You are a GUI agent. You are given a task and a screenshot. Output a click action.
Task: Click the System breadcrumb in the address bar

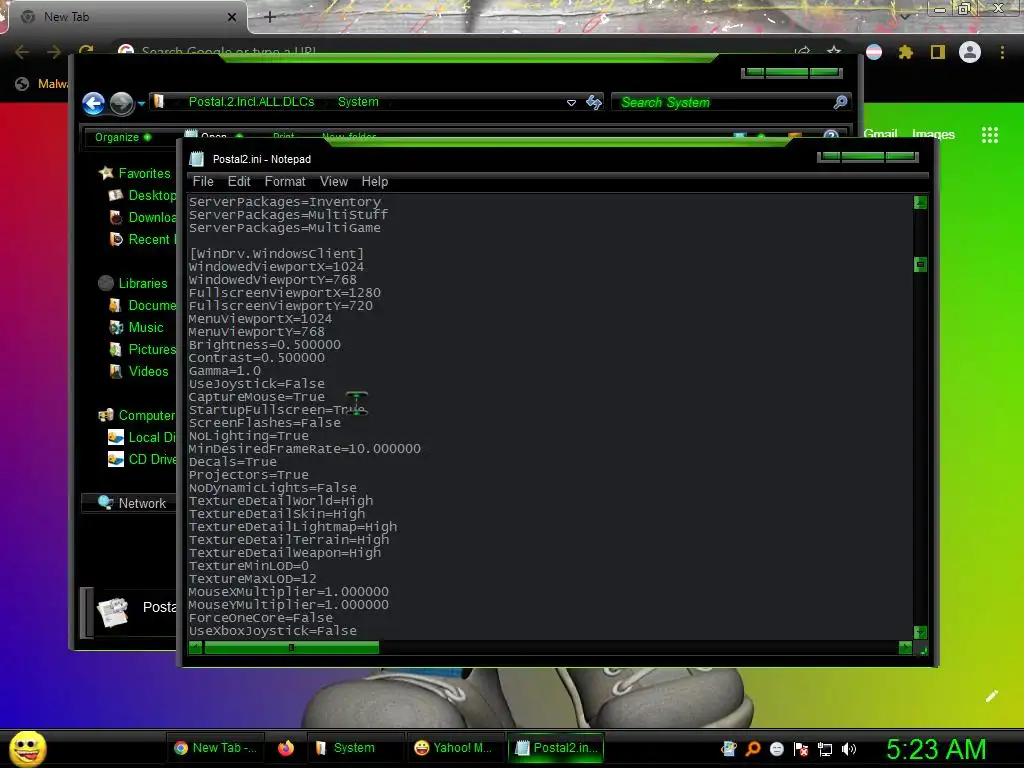[358, 102]
